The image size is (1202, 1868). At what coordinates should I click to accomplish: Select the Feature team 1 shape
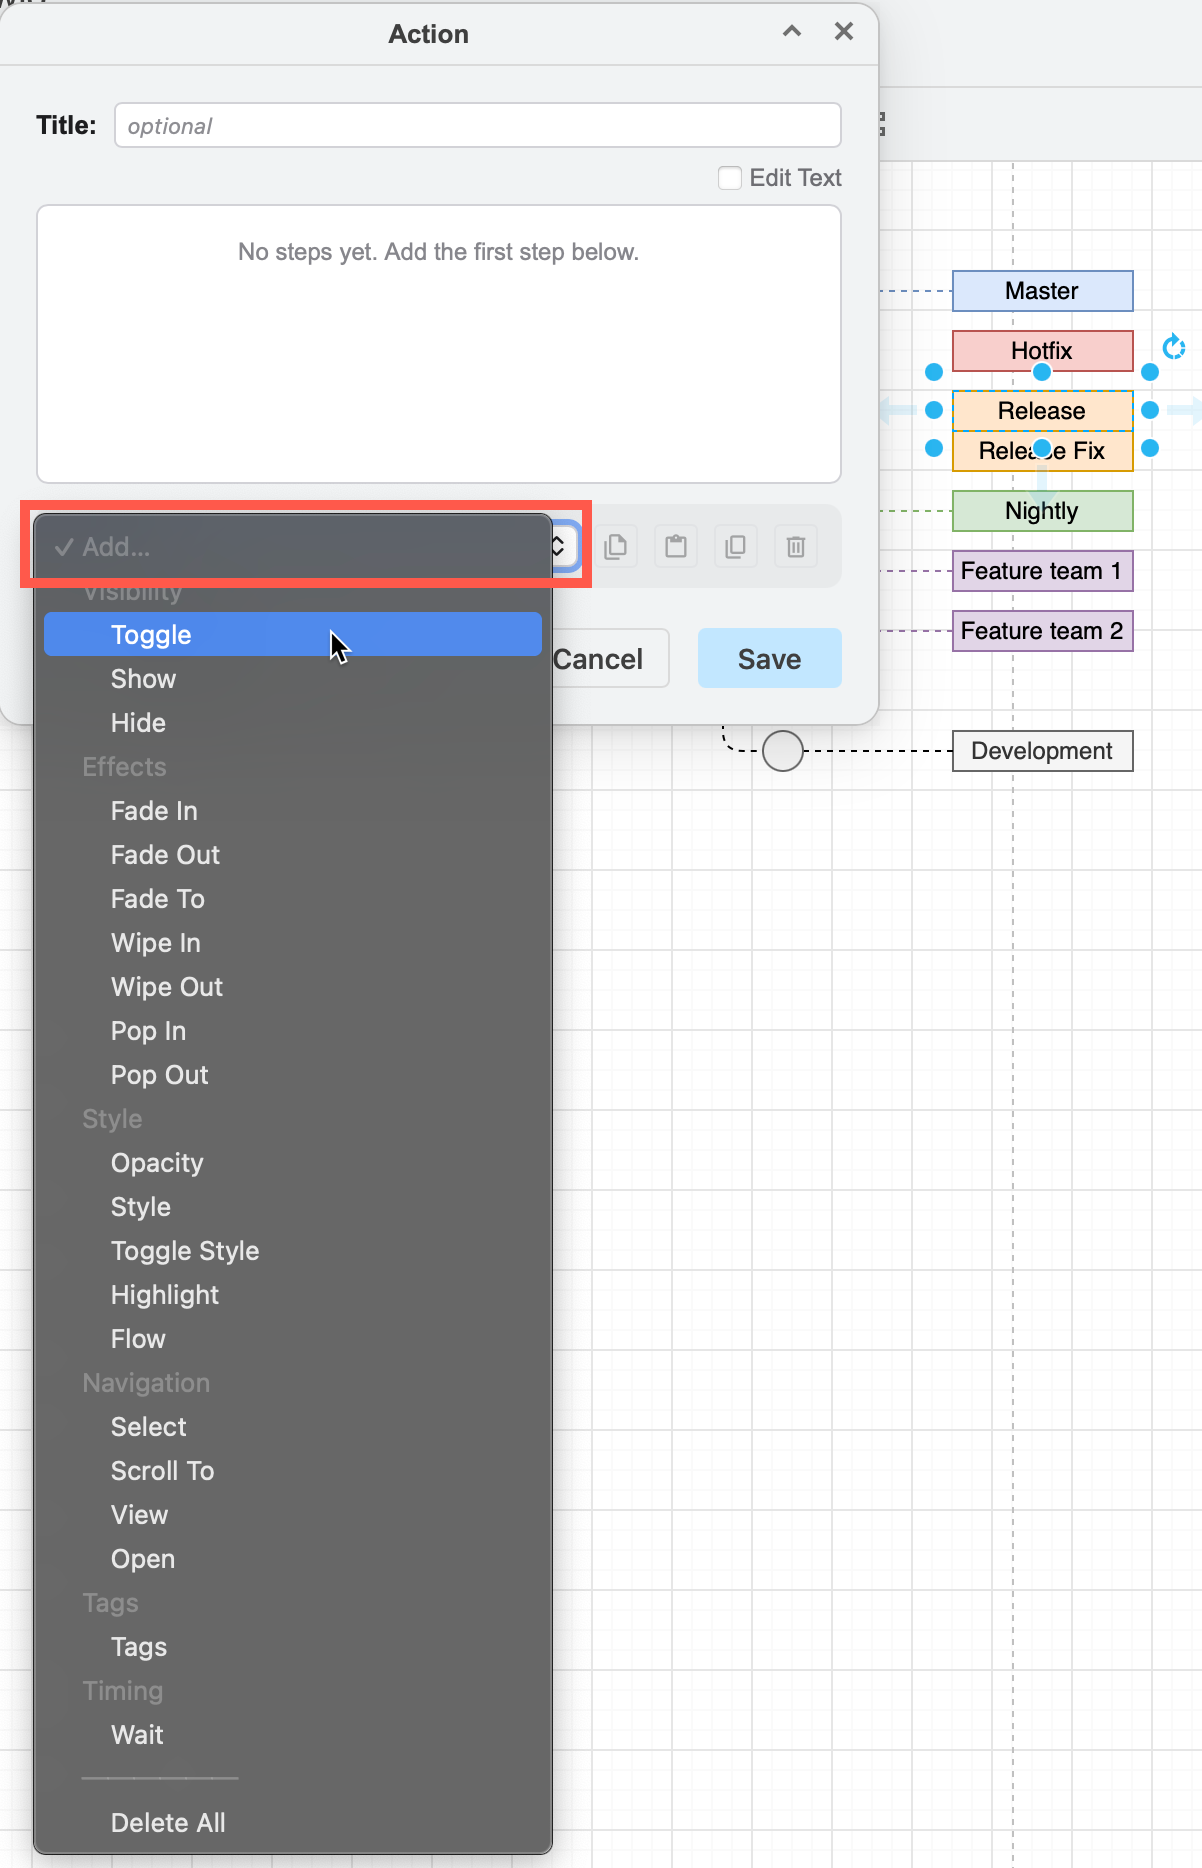click(x=1042, y=571)
